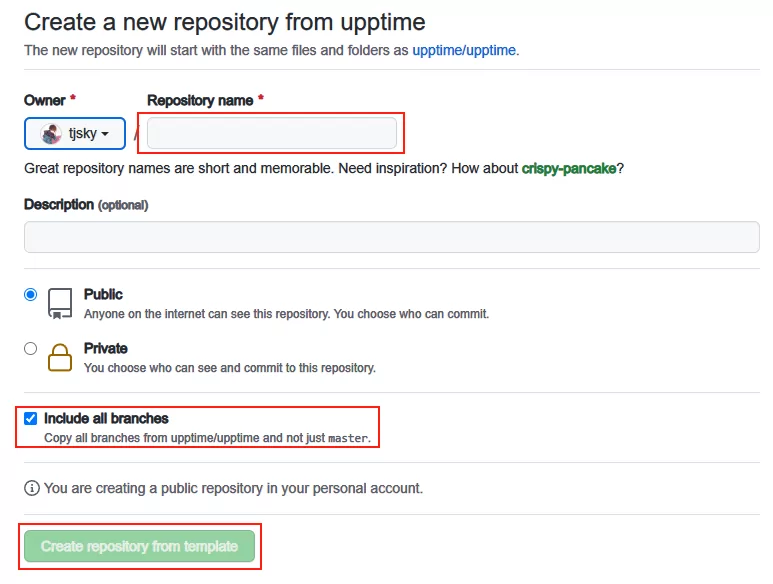Click Create repository from template button

[x=140, y=546]
